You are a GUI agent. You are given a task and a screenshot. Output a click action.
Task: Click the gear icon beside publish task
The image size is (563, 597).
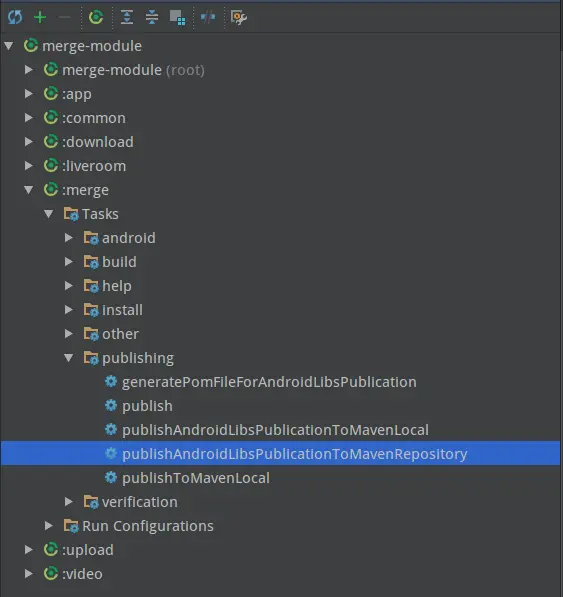pyautogui.click(x=111, y=405)
